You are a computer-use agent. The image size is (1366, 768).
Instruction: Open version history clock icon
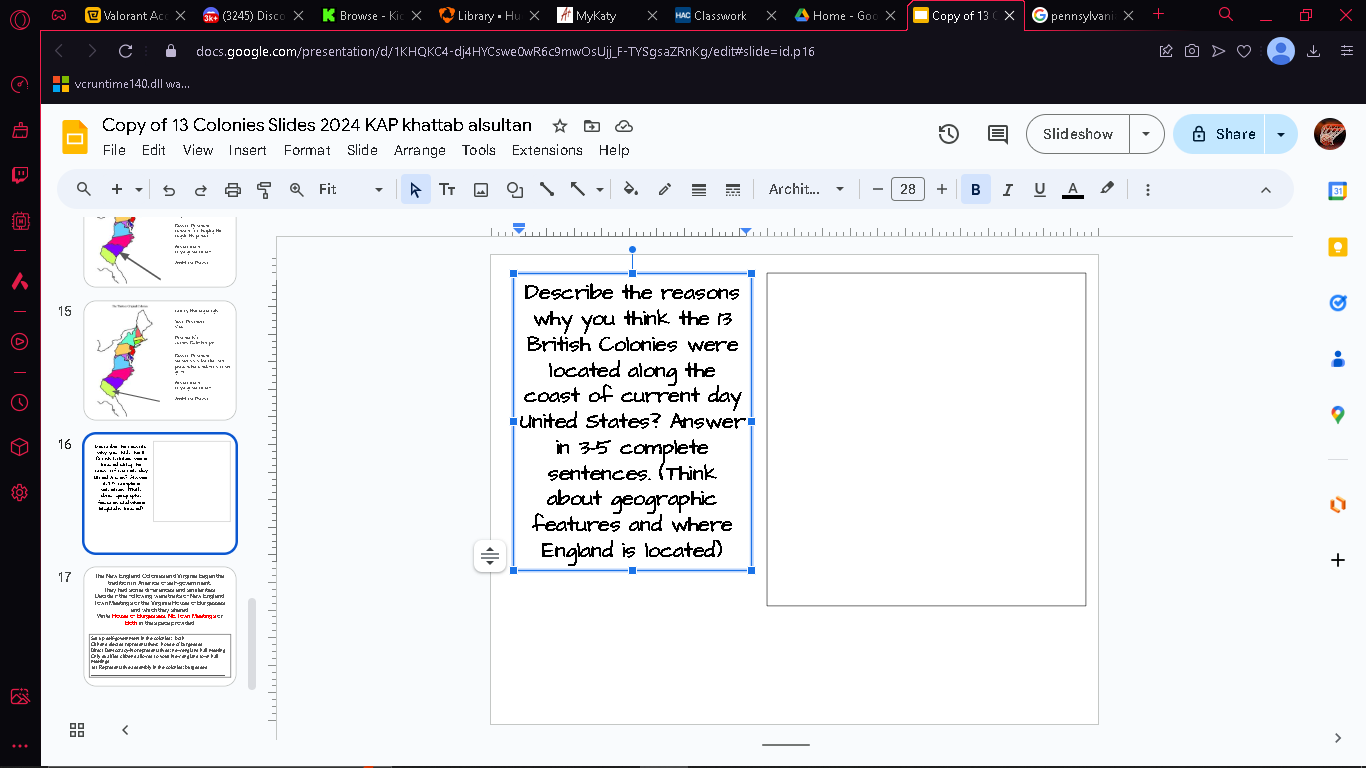pyautogui.click(x=949, y=134)
